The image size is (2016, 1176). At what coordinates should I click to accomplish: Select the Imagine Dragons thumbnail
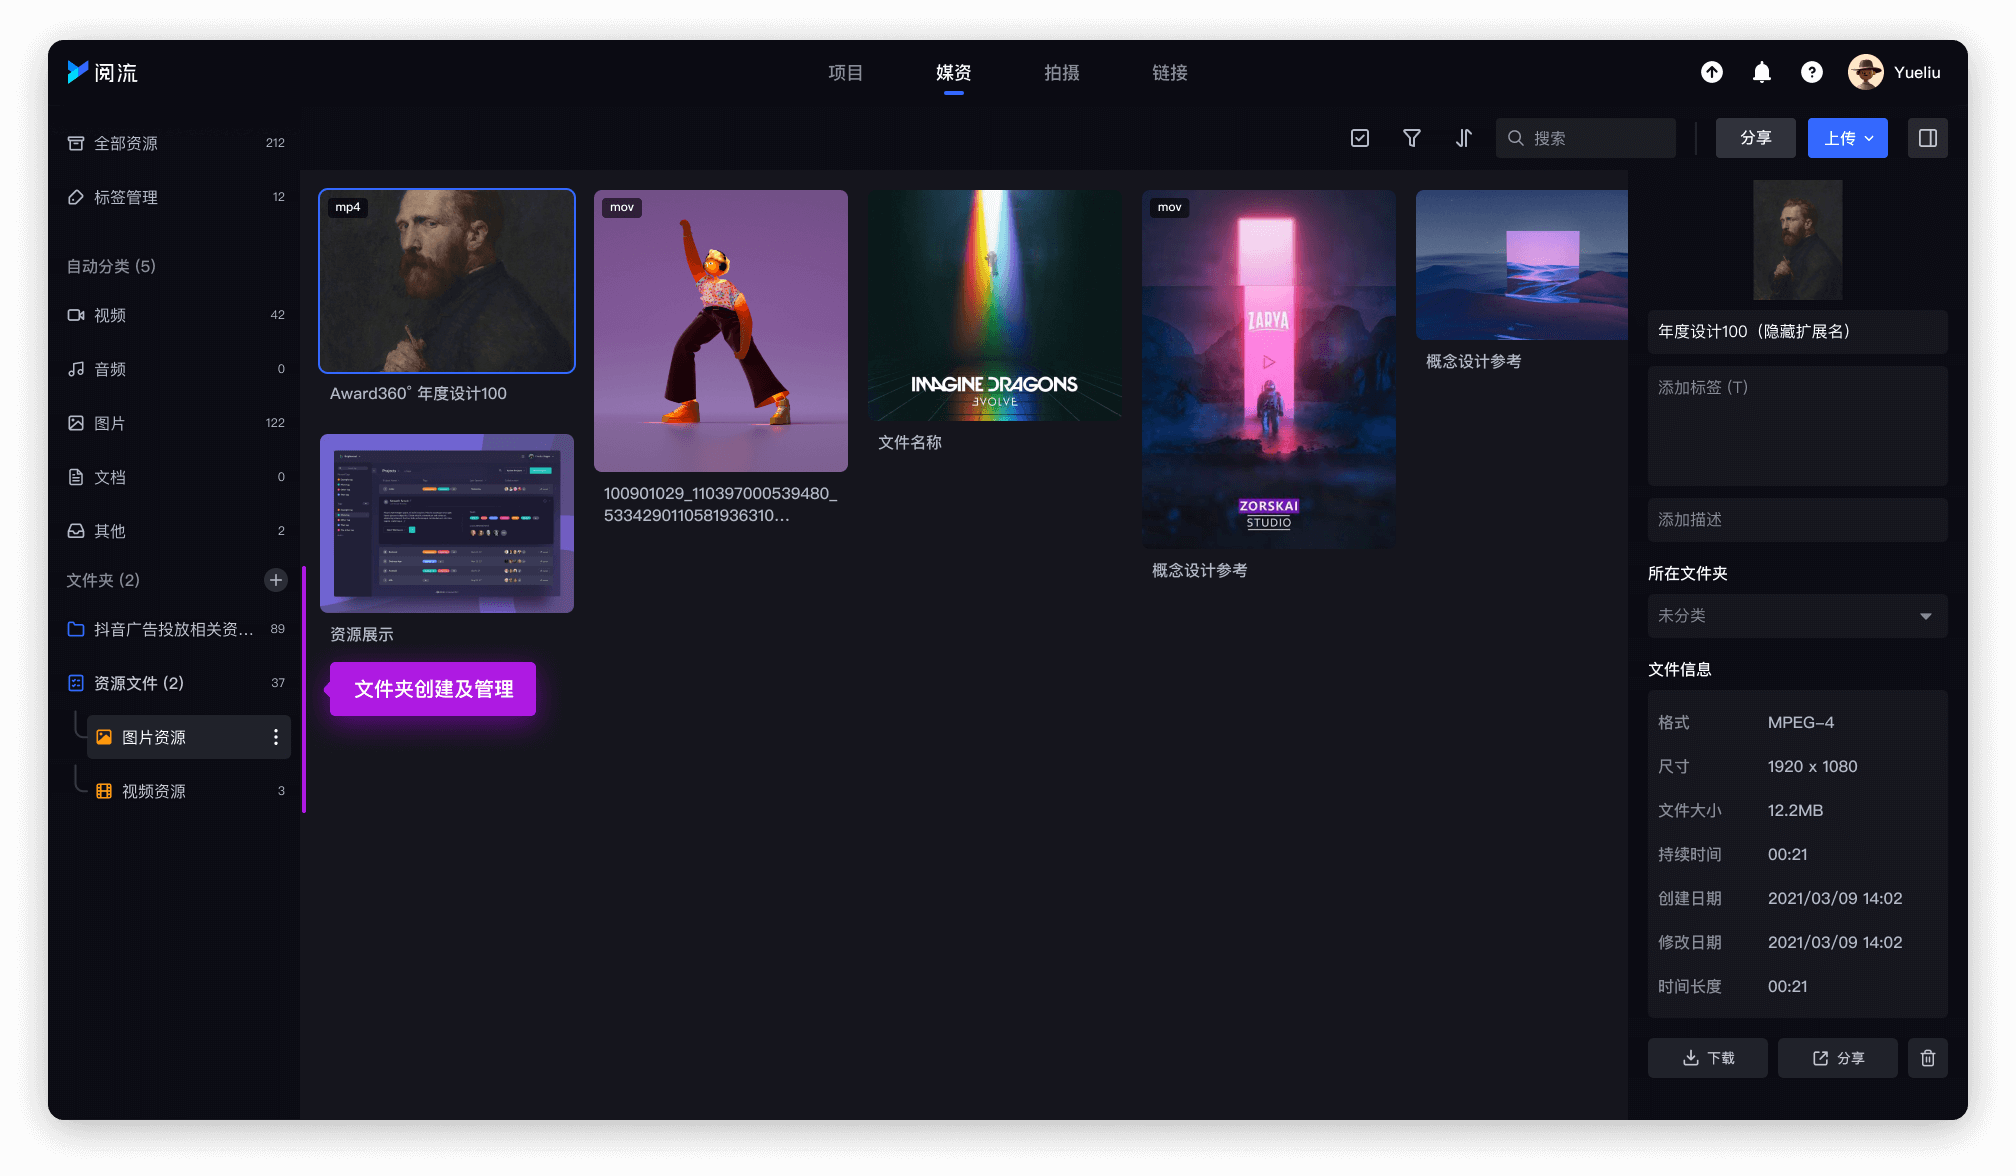tap(995, 305)
